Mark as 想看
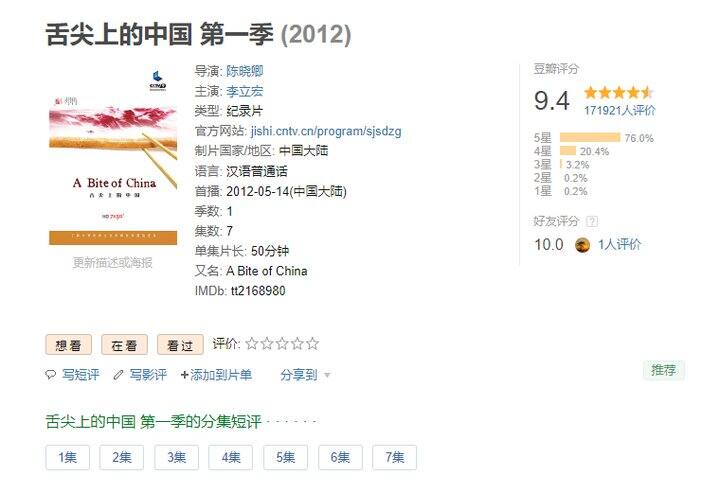720x493 pixels. (x=68, y=345)
